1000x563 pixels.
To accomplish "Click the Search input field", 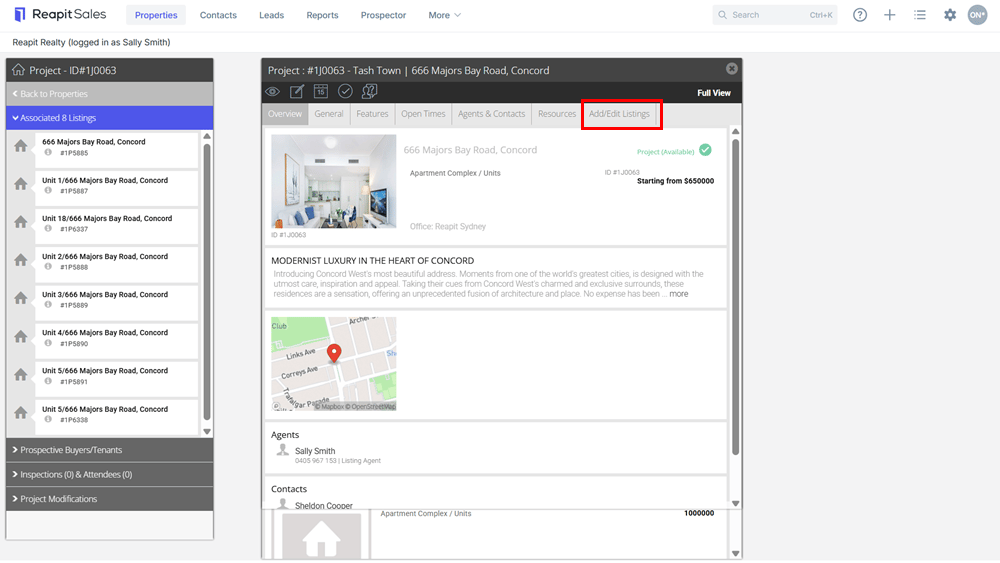I will pyautogui.click(x=774, y=15).
